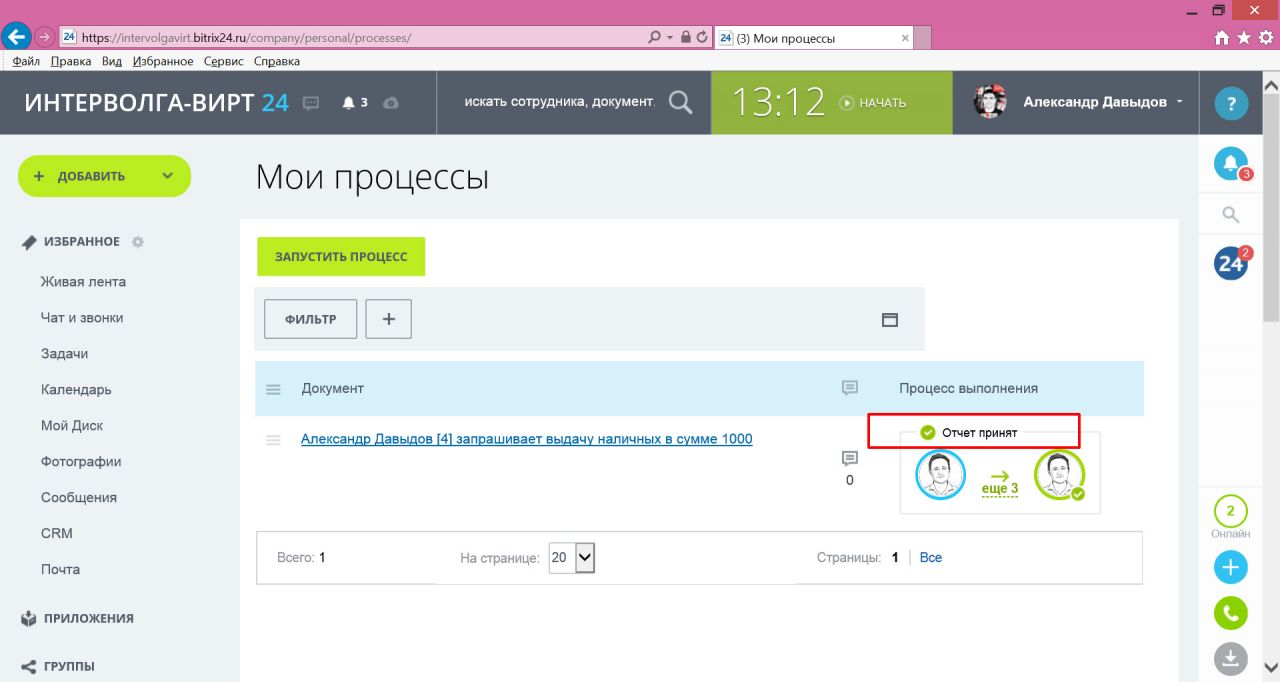Open the ФИЛЬТР button
1280x682 pixels.
[x=311, y=319]
